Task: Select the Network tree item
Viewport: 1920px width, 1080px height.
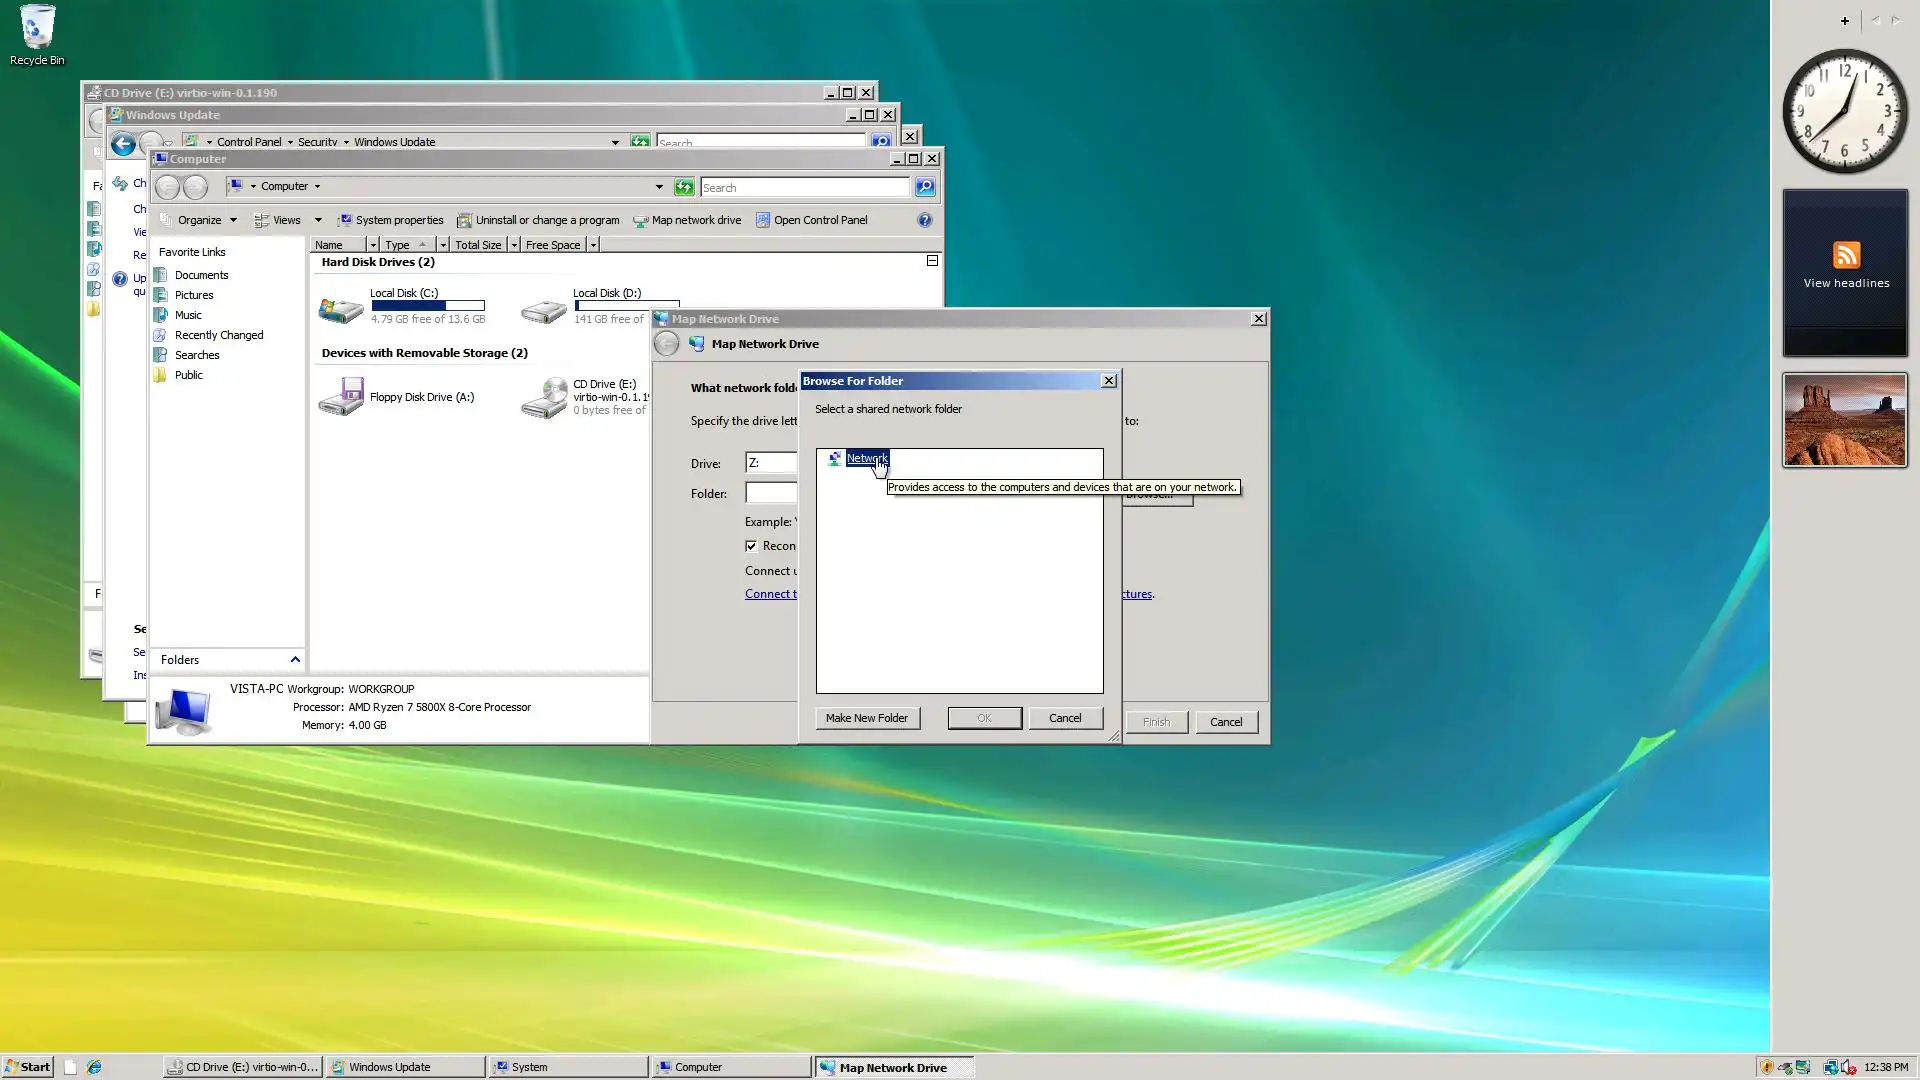Action: (866, 458)
